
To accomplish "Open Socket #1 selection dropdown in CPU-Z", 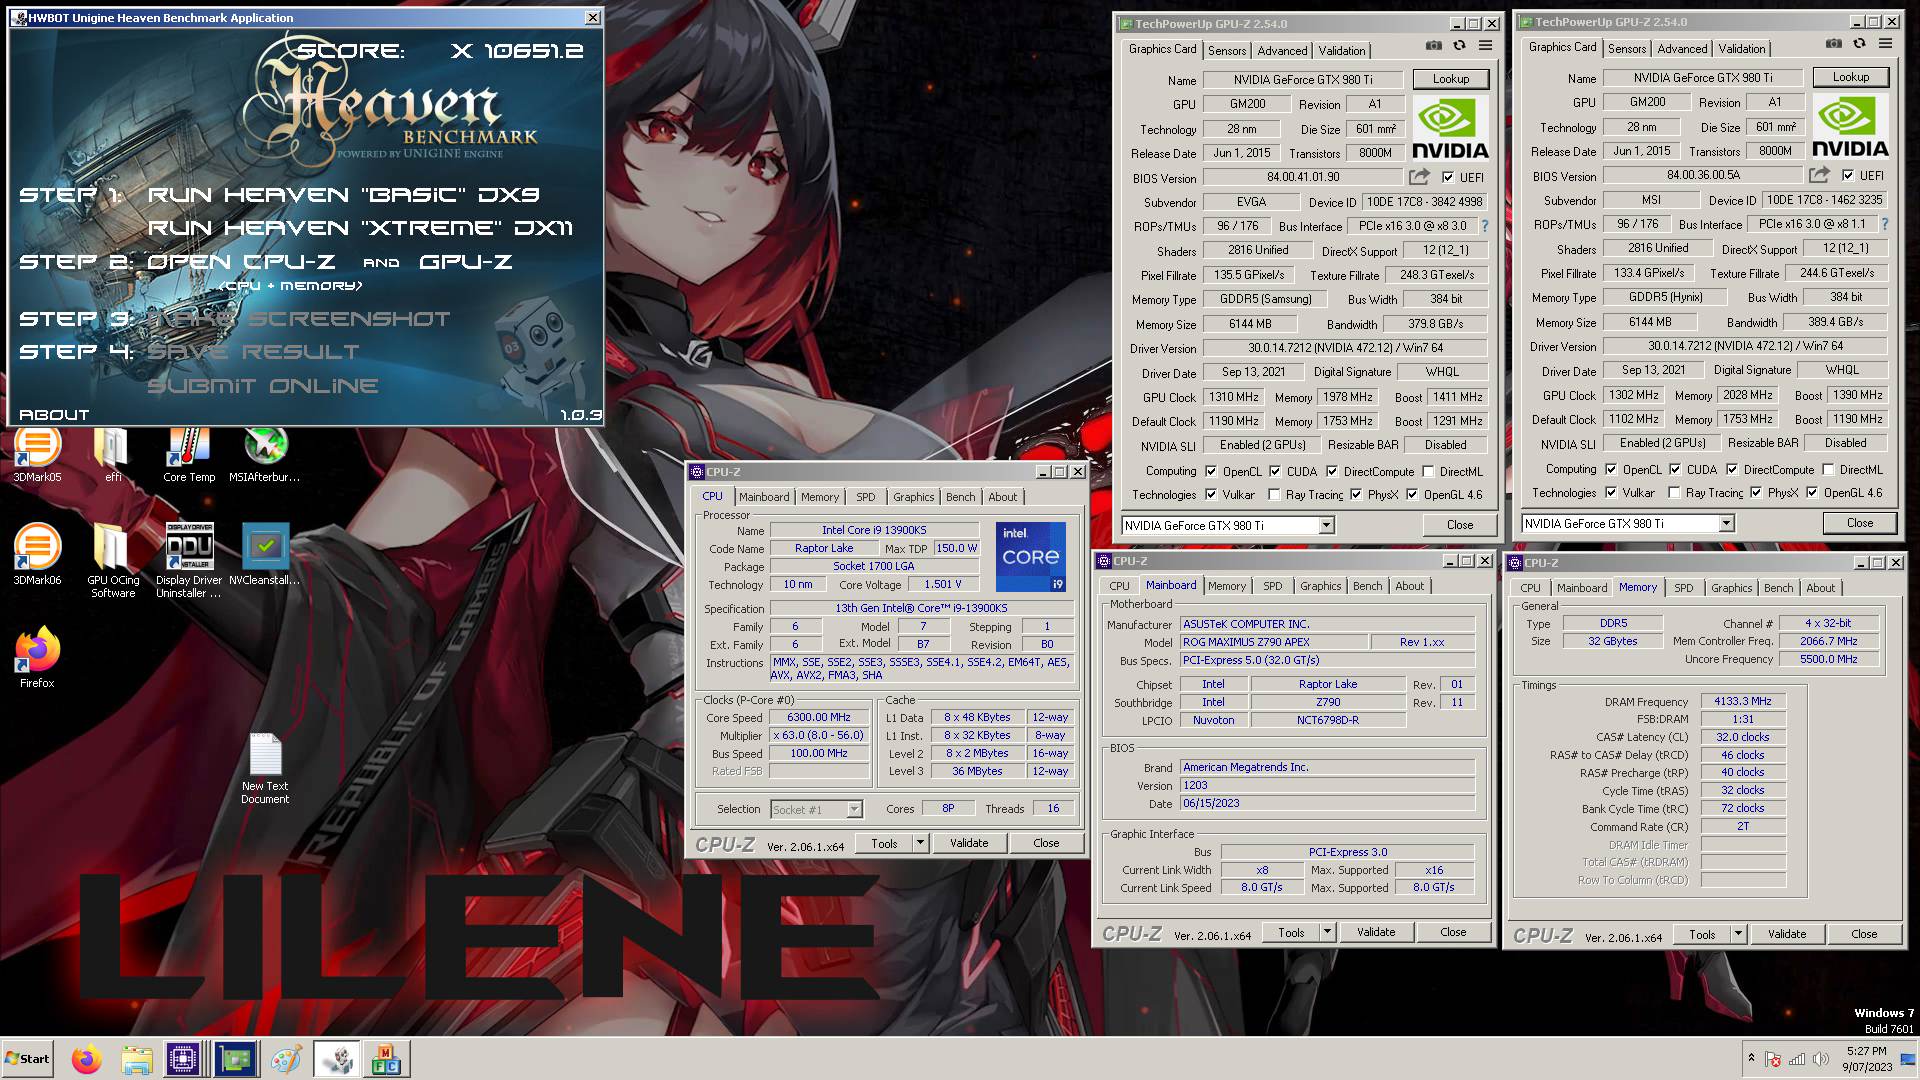I will tap(854, 809).
